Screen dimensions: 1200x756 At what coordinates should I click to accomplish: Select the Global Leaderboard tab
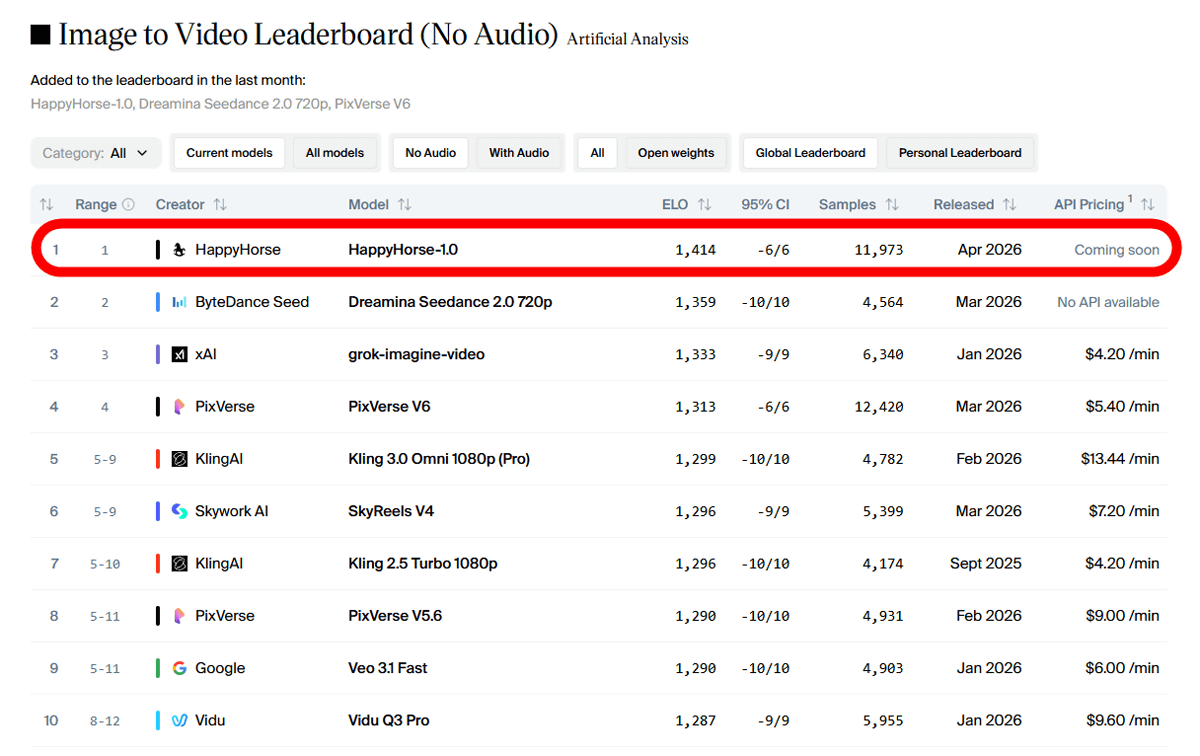(x=810, y=153)
